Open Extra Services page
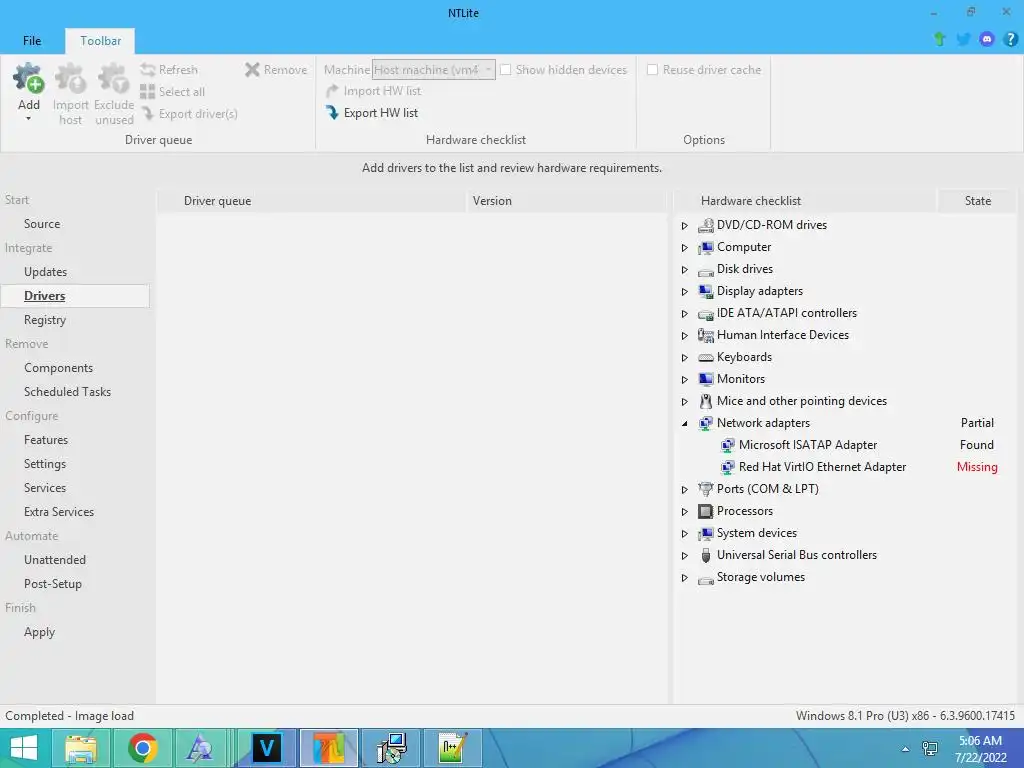 click(59, 512)
